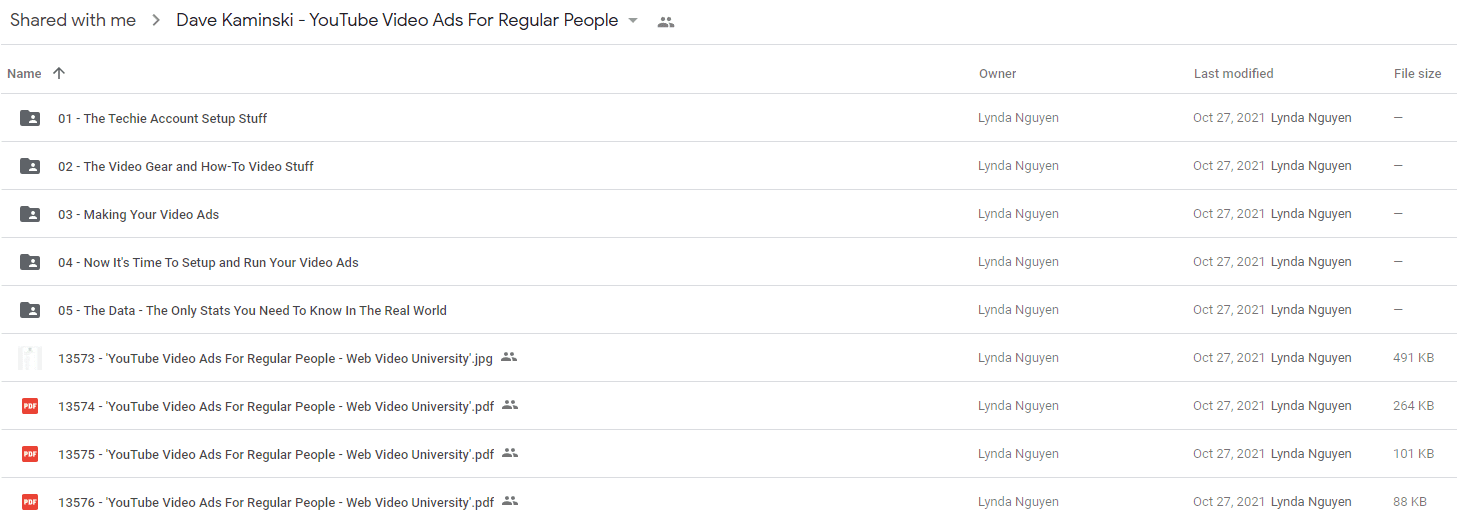Open the JPG thumbnail of file 13573

tap(30, 358)
